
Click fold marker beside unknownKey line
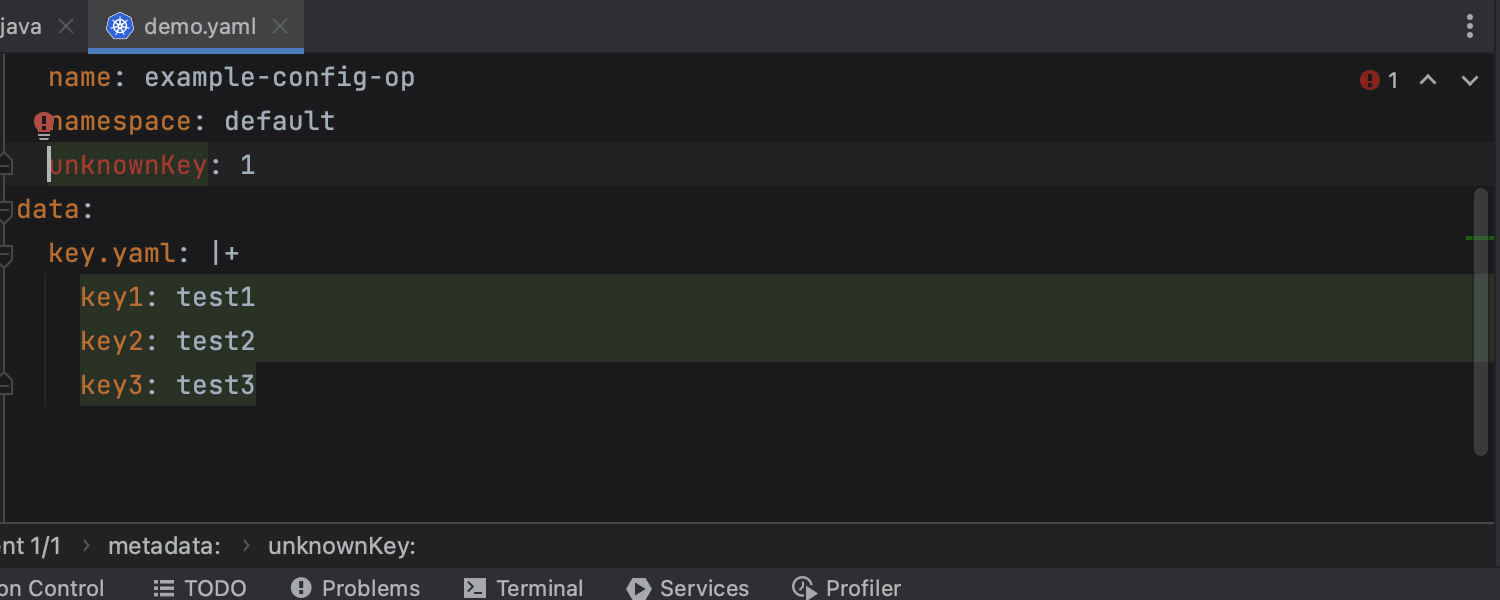pos(5,165)
